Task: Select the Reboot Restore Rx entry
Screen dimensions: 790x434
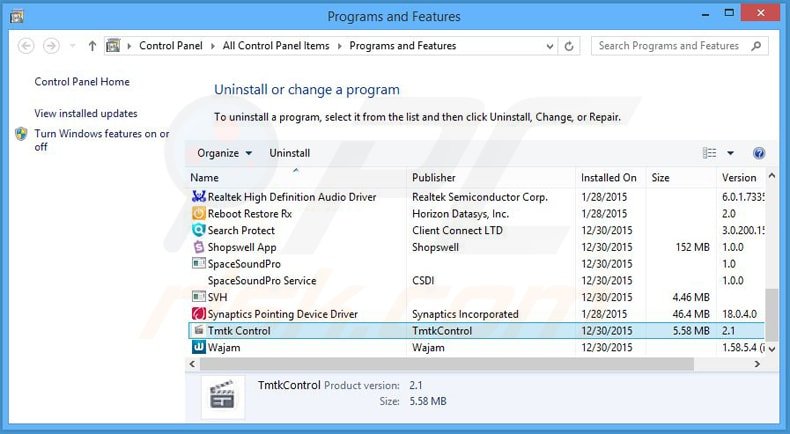Action: (x=476, y=213)
